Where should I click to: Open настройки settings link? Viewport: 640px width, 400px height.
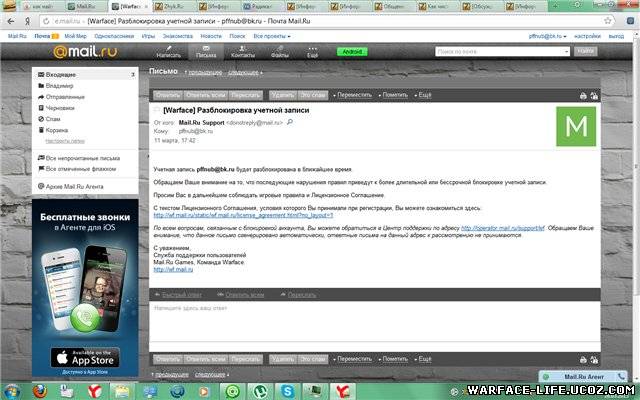tap(587, 36)
